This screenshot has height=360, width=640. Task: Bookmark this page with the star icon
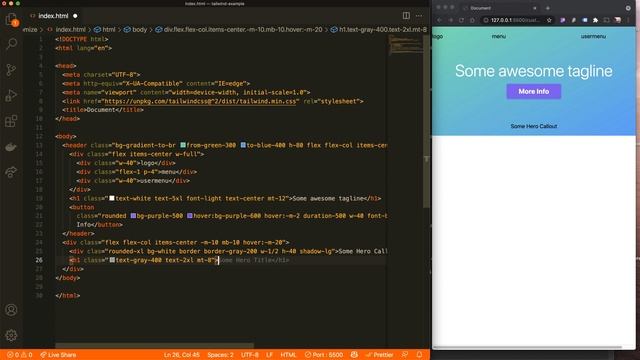549,20
